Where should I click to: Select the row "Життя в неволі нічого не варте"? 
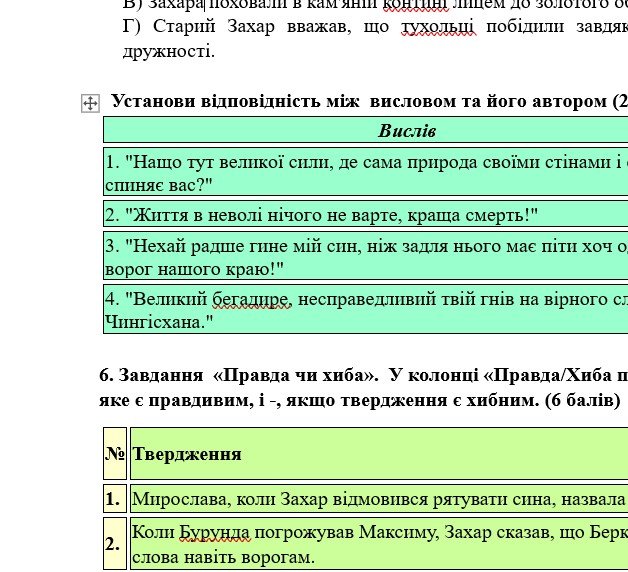pyautogui.click(x=322, y=215)
